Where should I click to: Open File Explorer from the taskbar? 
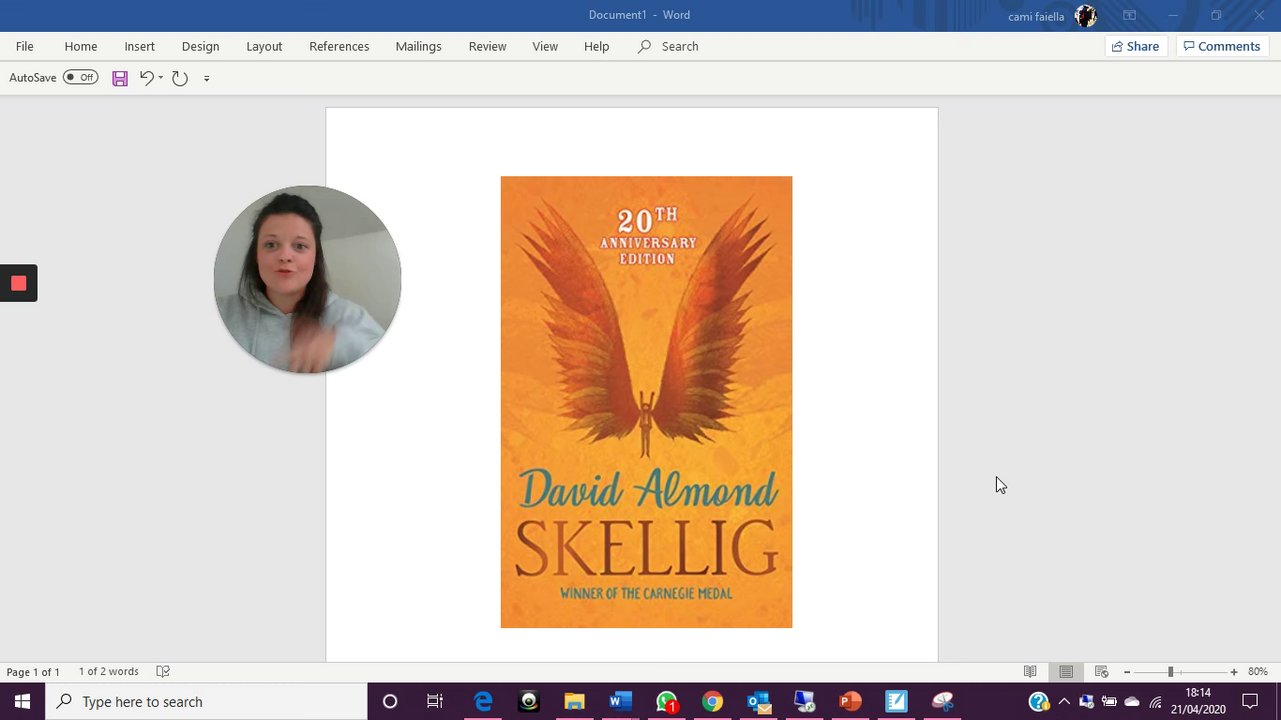574,701
